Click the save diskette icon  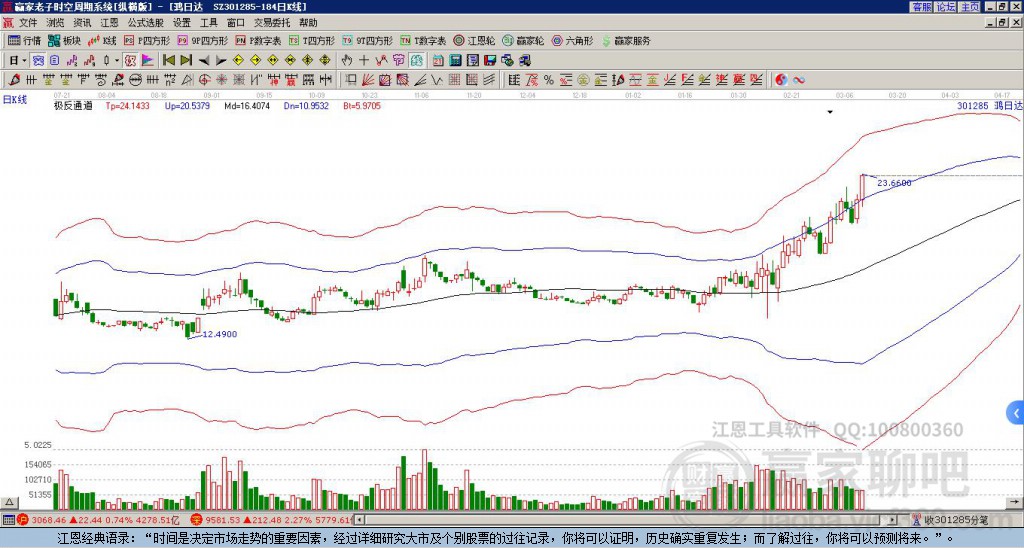tap(490, 61)
